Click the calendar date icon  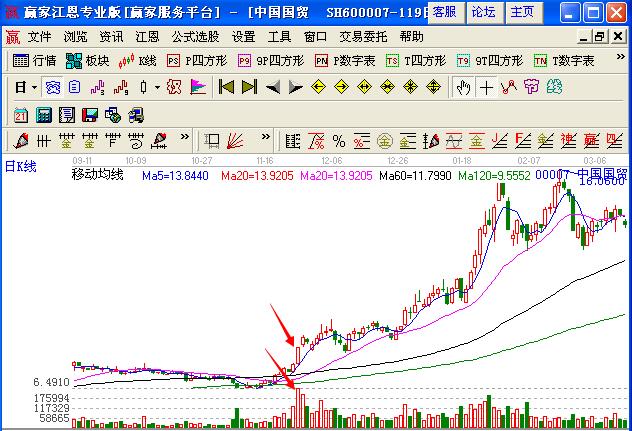click(21, 114)
